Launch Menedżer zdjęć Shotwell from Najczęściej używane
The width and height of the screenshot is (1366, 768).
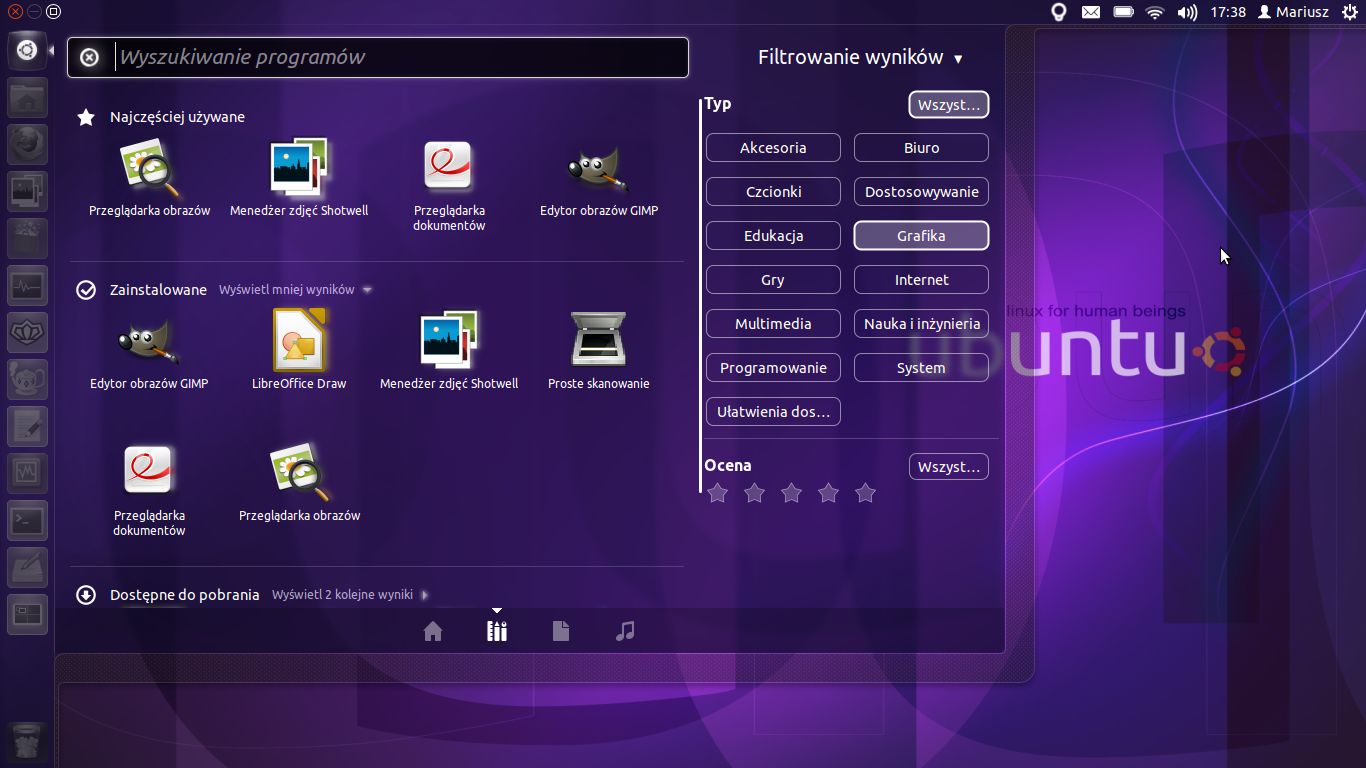tap(299, 177)
